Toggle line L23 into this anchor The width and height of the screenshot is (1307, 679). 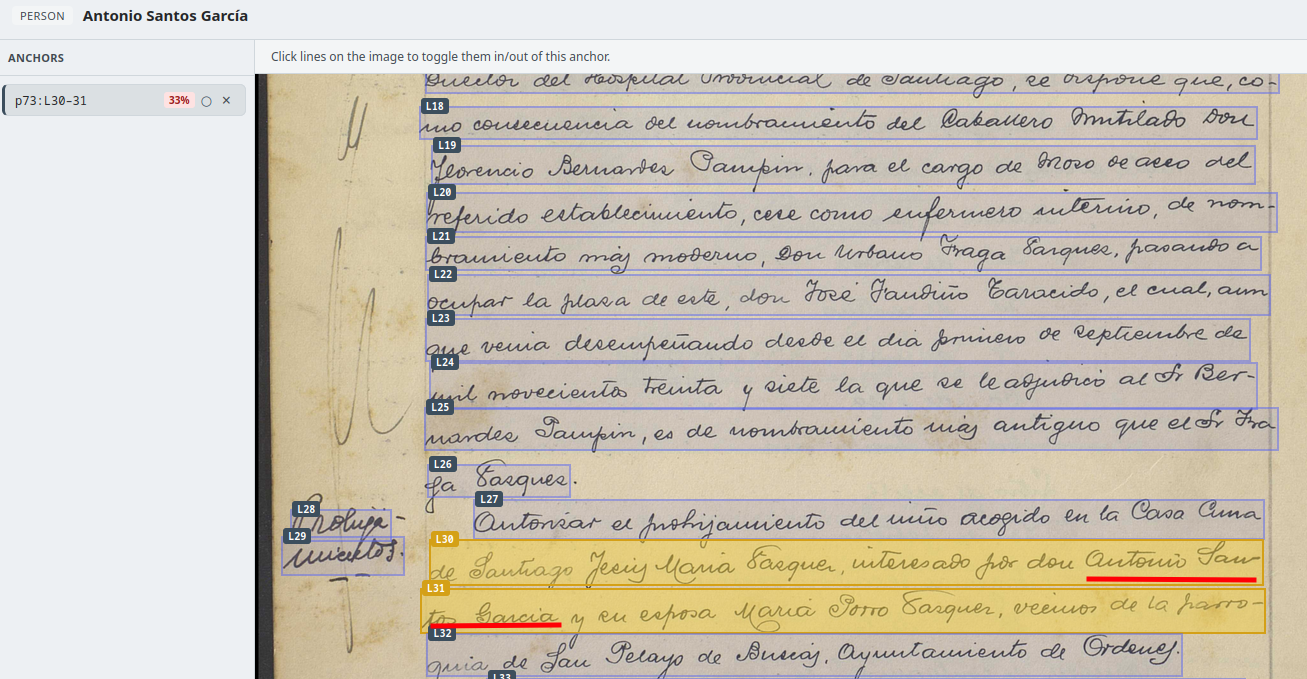click(838, 339)
